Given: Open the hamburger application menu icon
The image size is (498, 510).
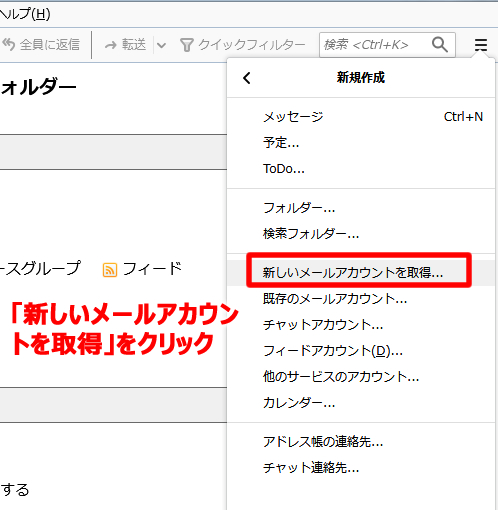Looking at the screenshot, I should 480,45.
